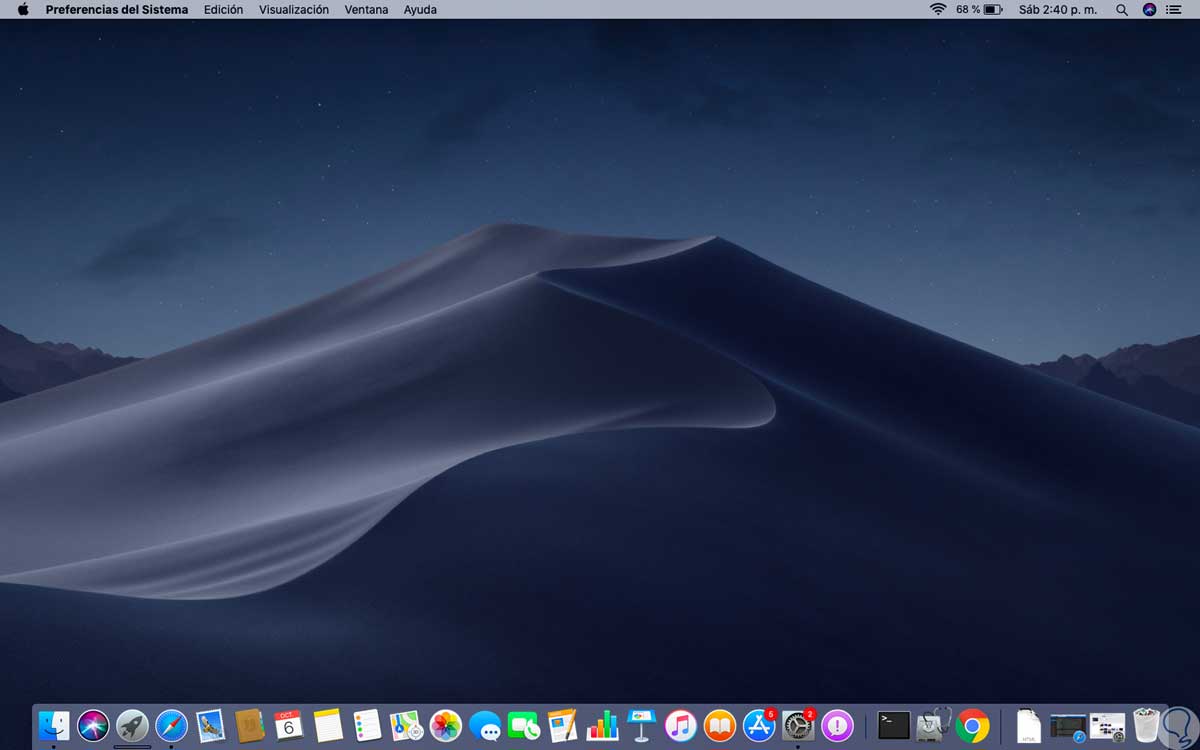The image size is (1200, 750).
Task: Open Photos colorful flower icon in Dock
Action: (445, 726)
